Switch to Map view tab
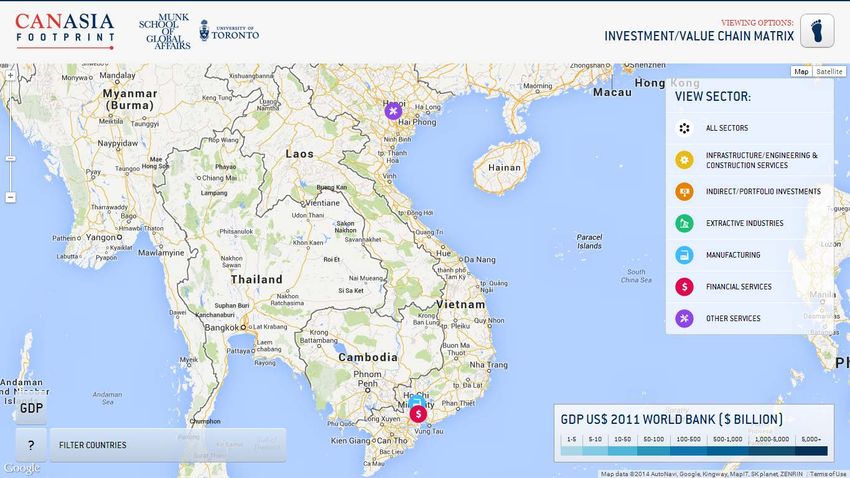 (x=801, y=72)
